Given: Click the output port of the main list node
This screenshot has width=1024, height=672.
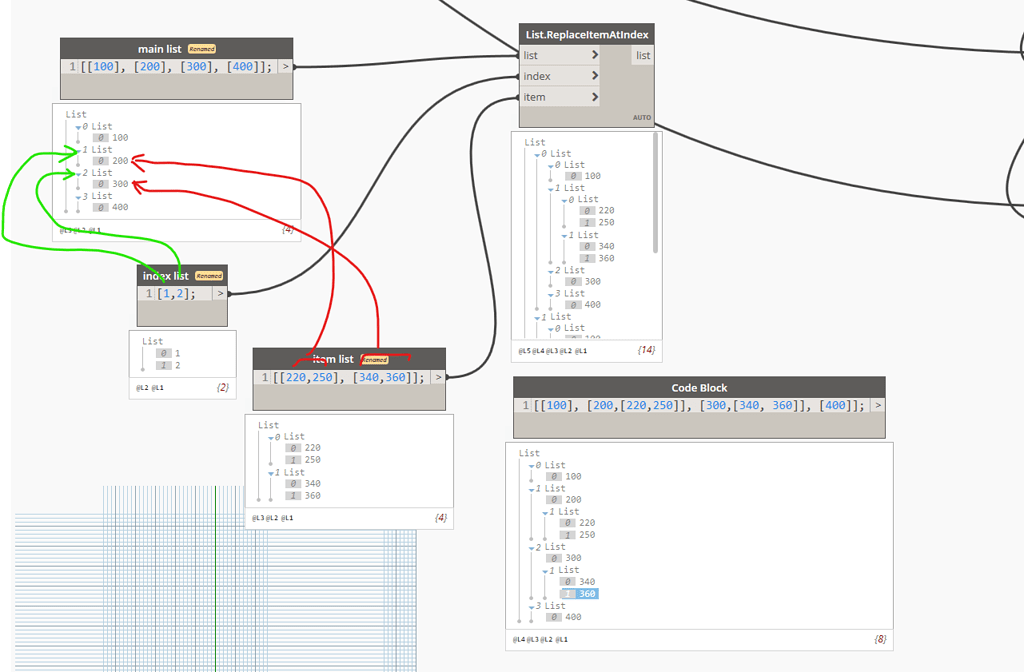Looking at the screenshot, I should (x=284, y=66).
